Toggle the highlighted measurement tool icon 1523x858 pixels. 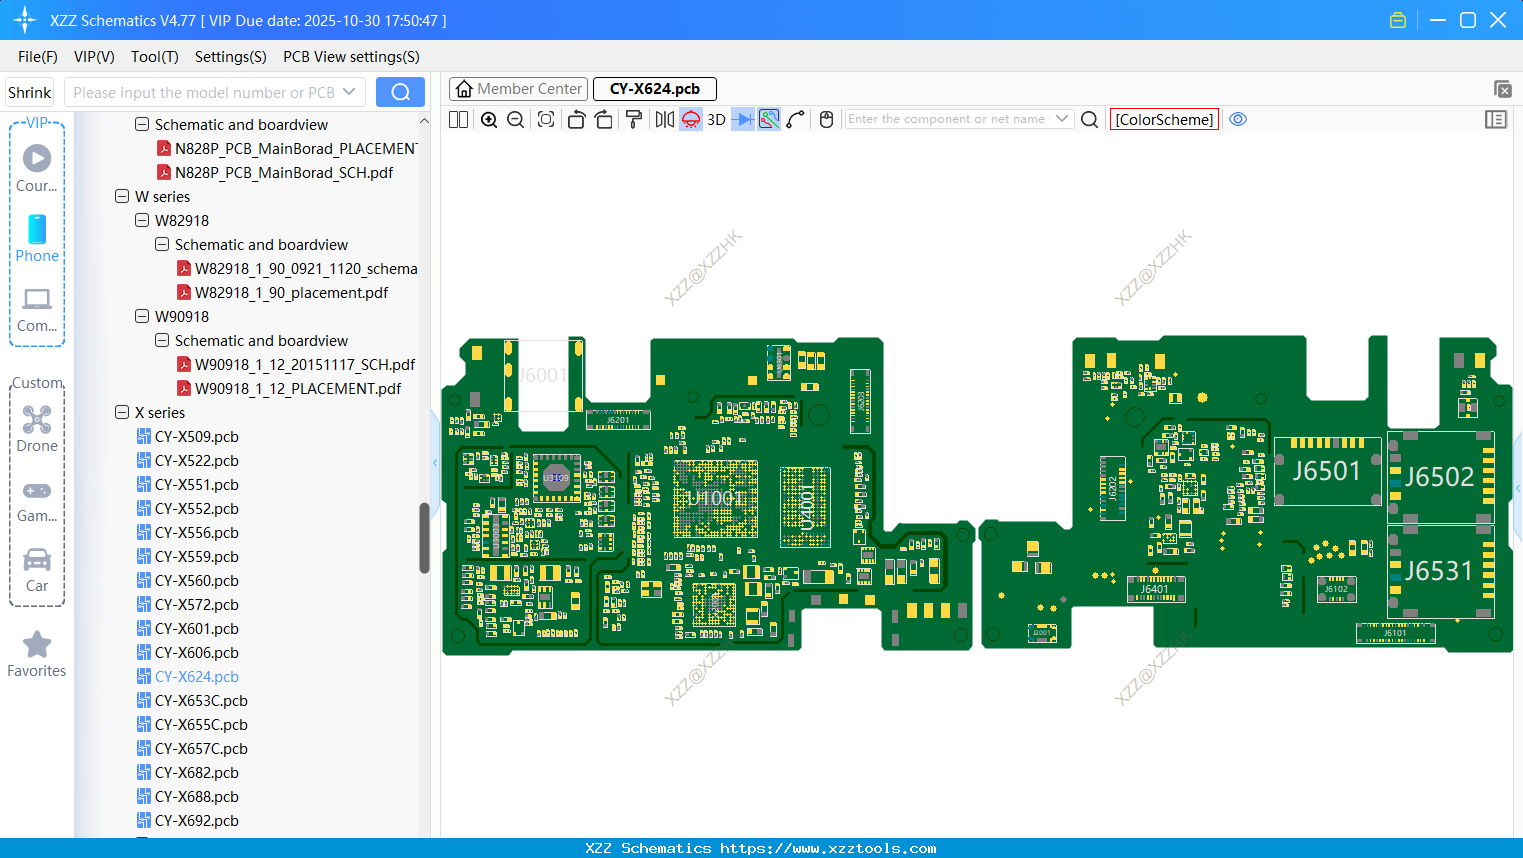click(x=769, y=119)
